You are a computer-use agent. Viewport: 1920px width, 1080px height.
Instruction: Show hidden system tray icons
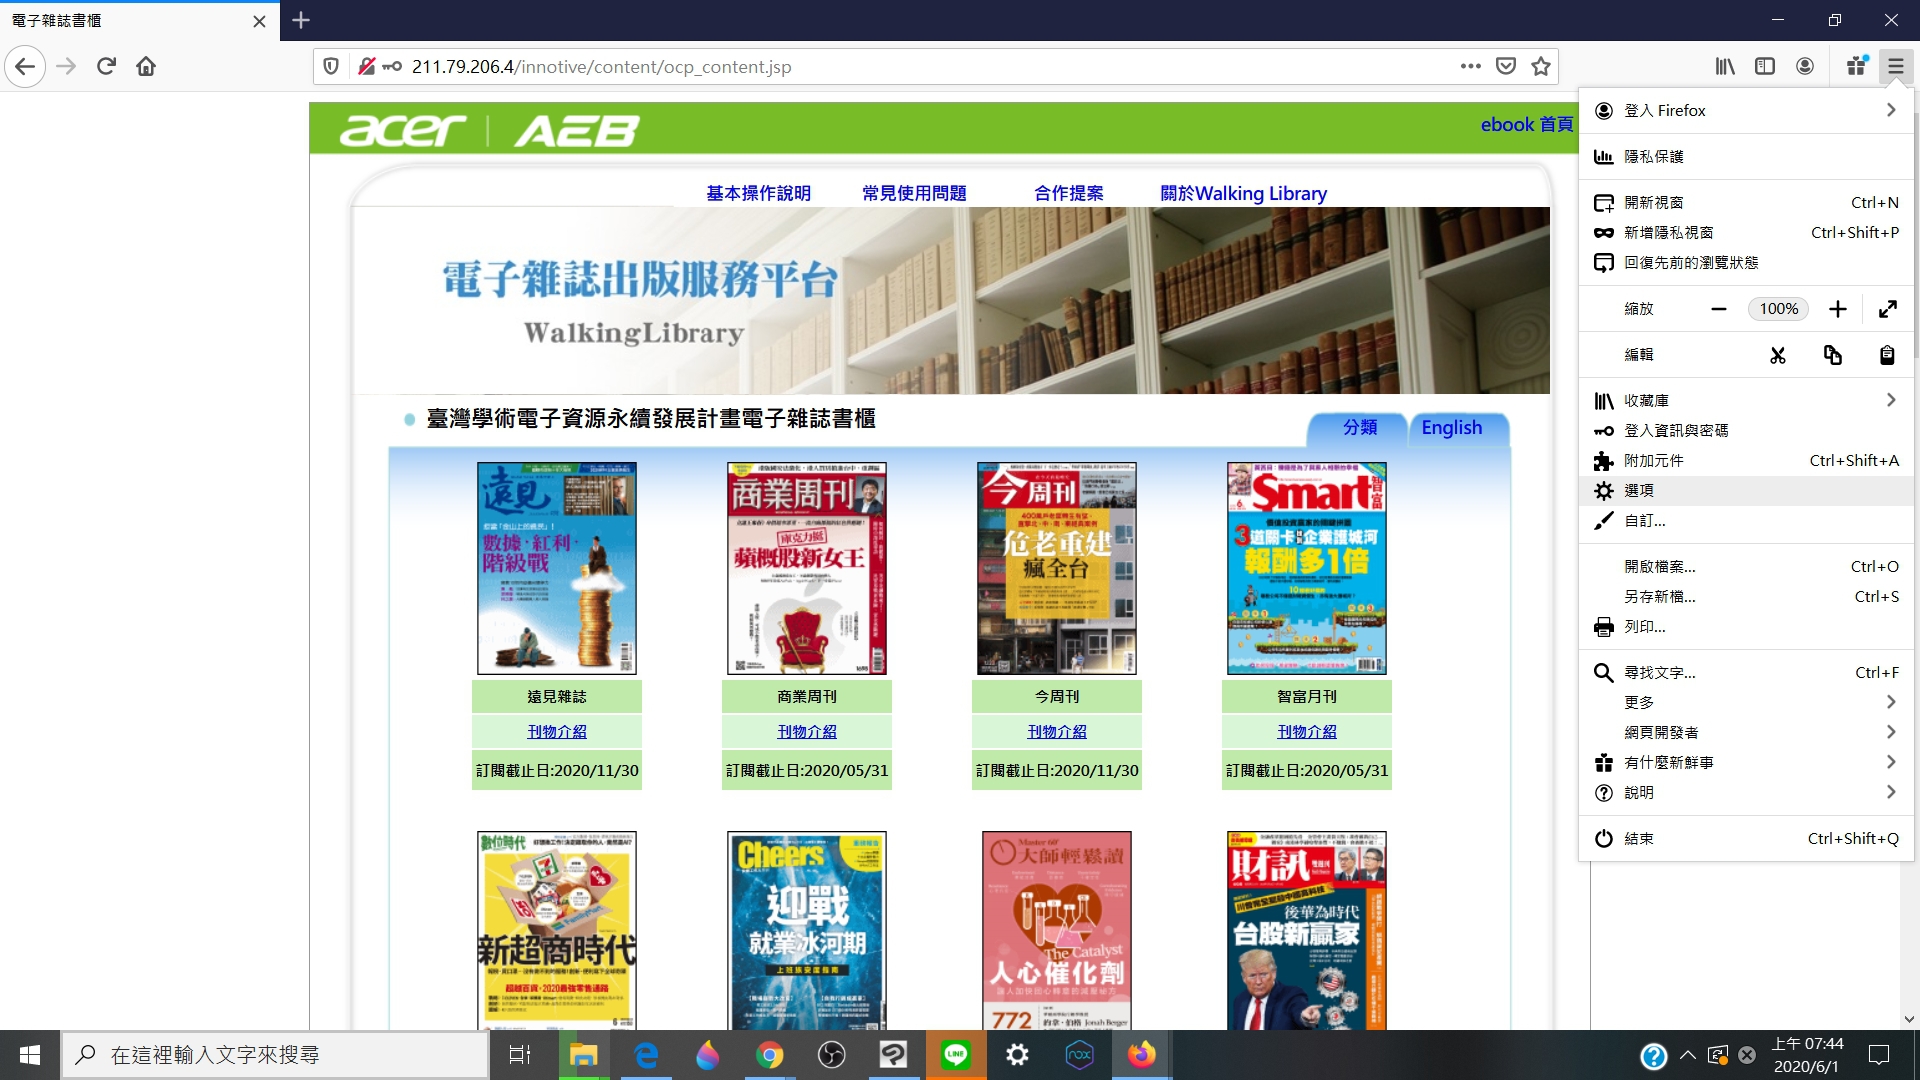click(x=1688, y=1055)
